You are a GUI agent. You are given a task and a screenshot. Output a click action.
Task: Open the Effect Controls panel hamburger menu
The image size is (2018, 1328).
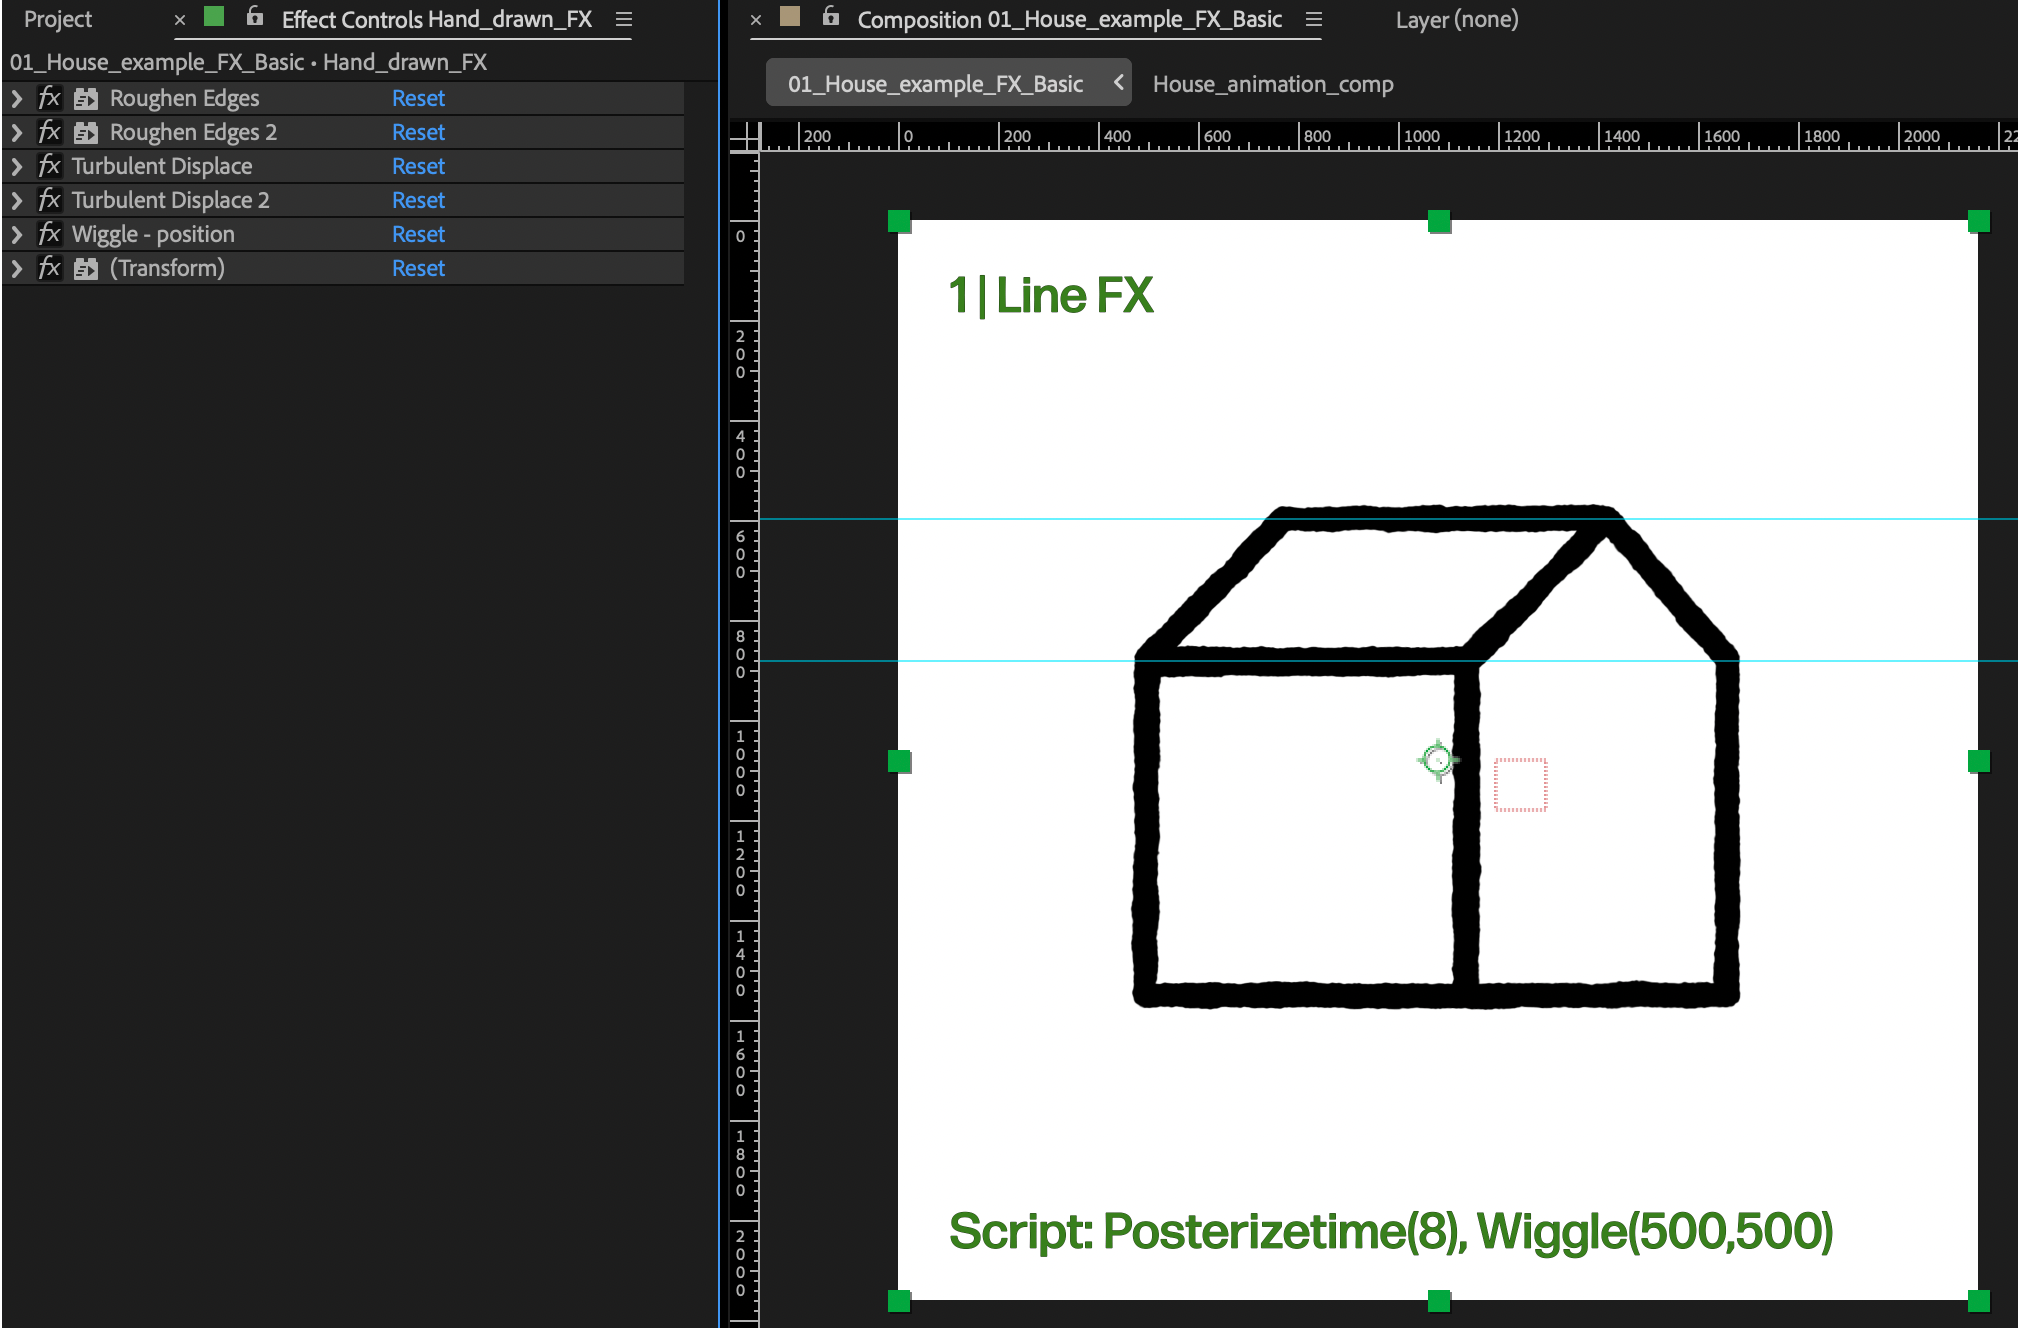(624, 19)
